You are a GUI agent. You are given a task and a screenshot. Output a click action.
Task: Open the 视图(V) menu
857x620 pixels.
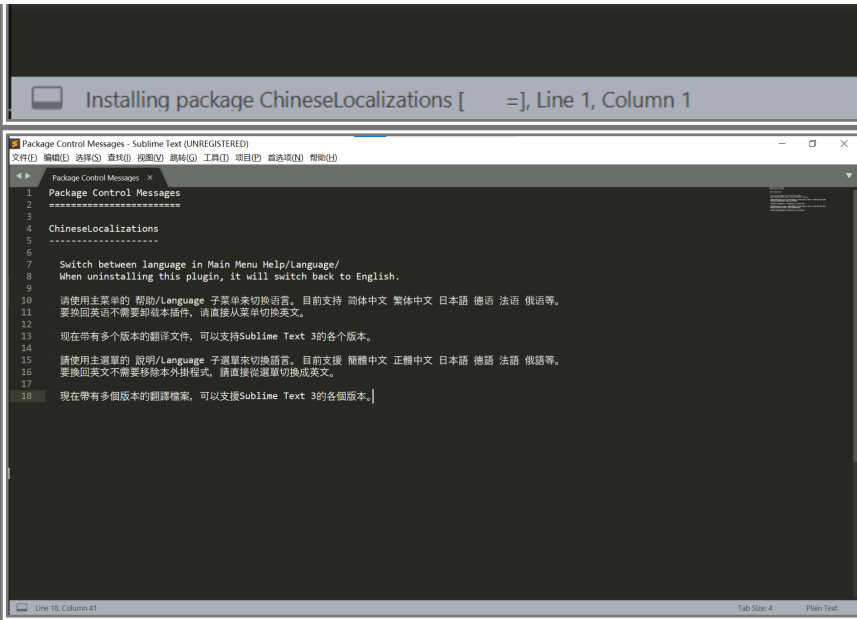(150, 157)
